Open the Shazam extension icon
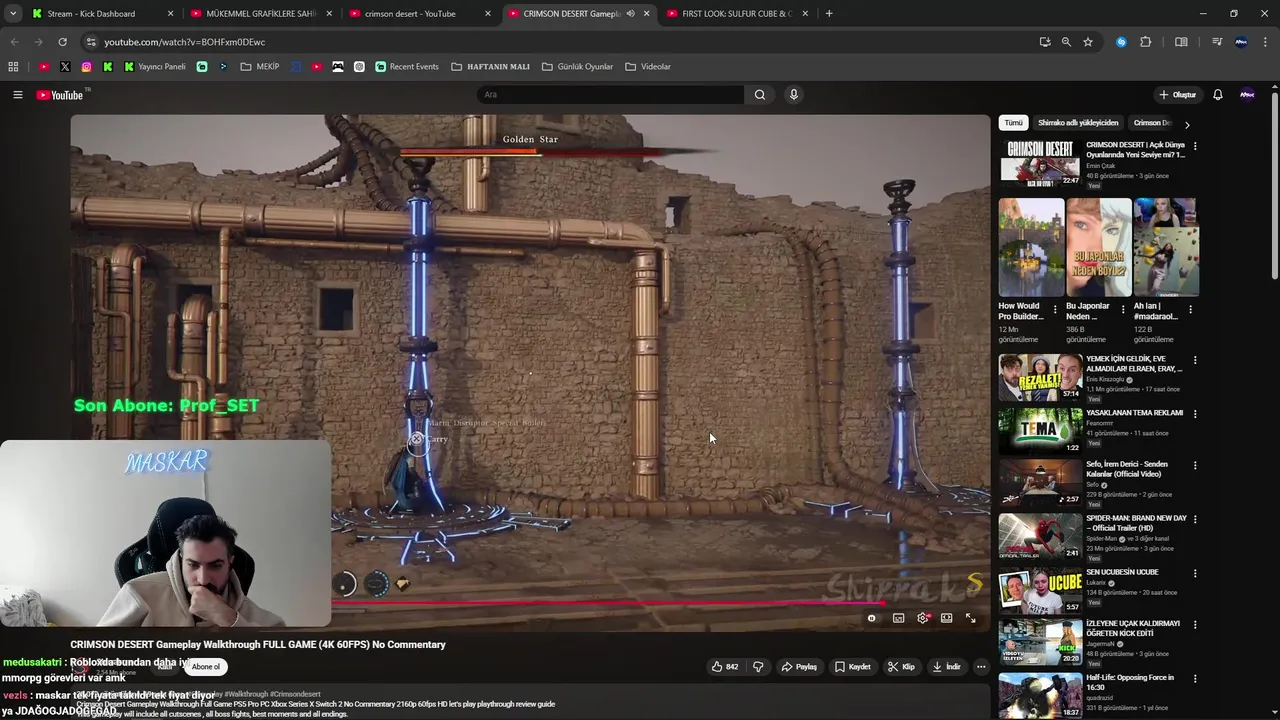 [x=1121, y=42]
